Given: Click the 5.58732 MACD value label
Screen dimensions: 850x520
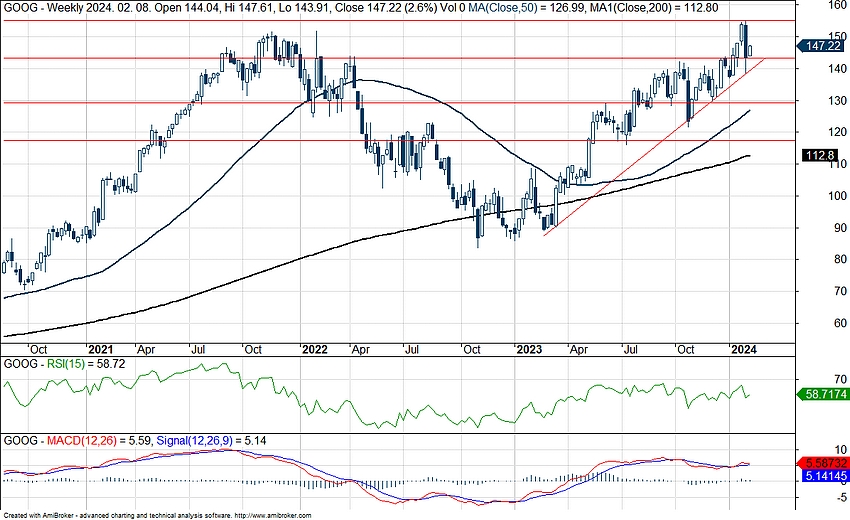Looking at the screenshot, I should point(823,464).
